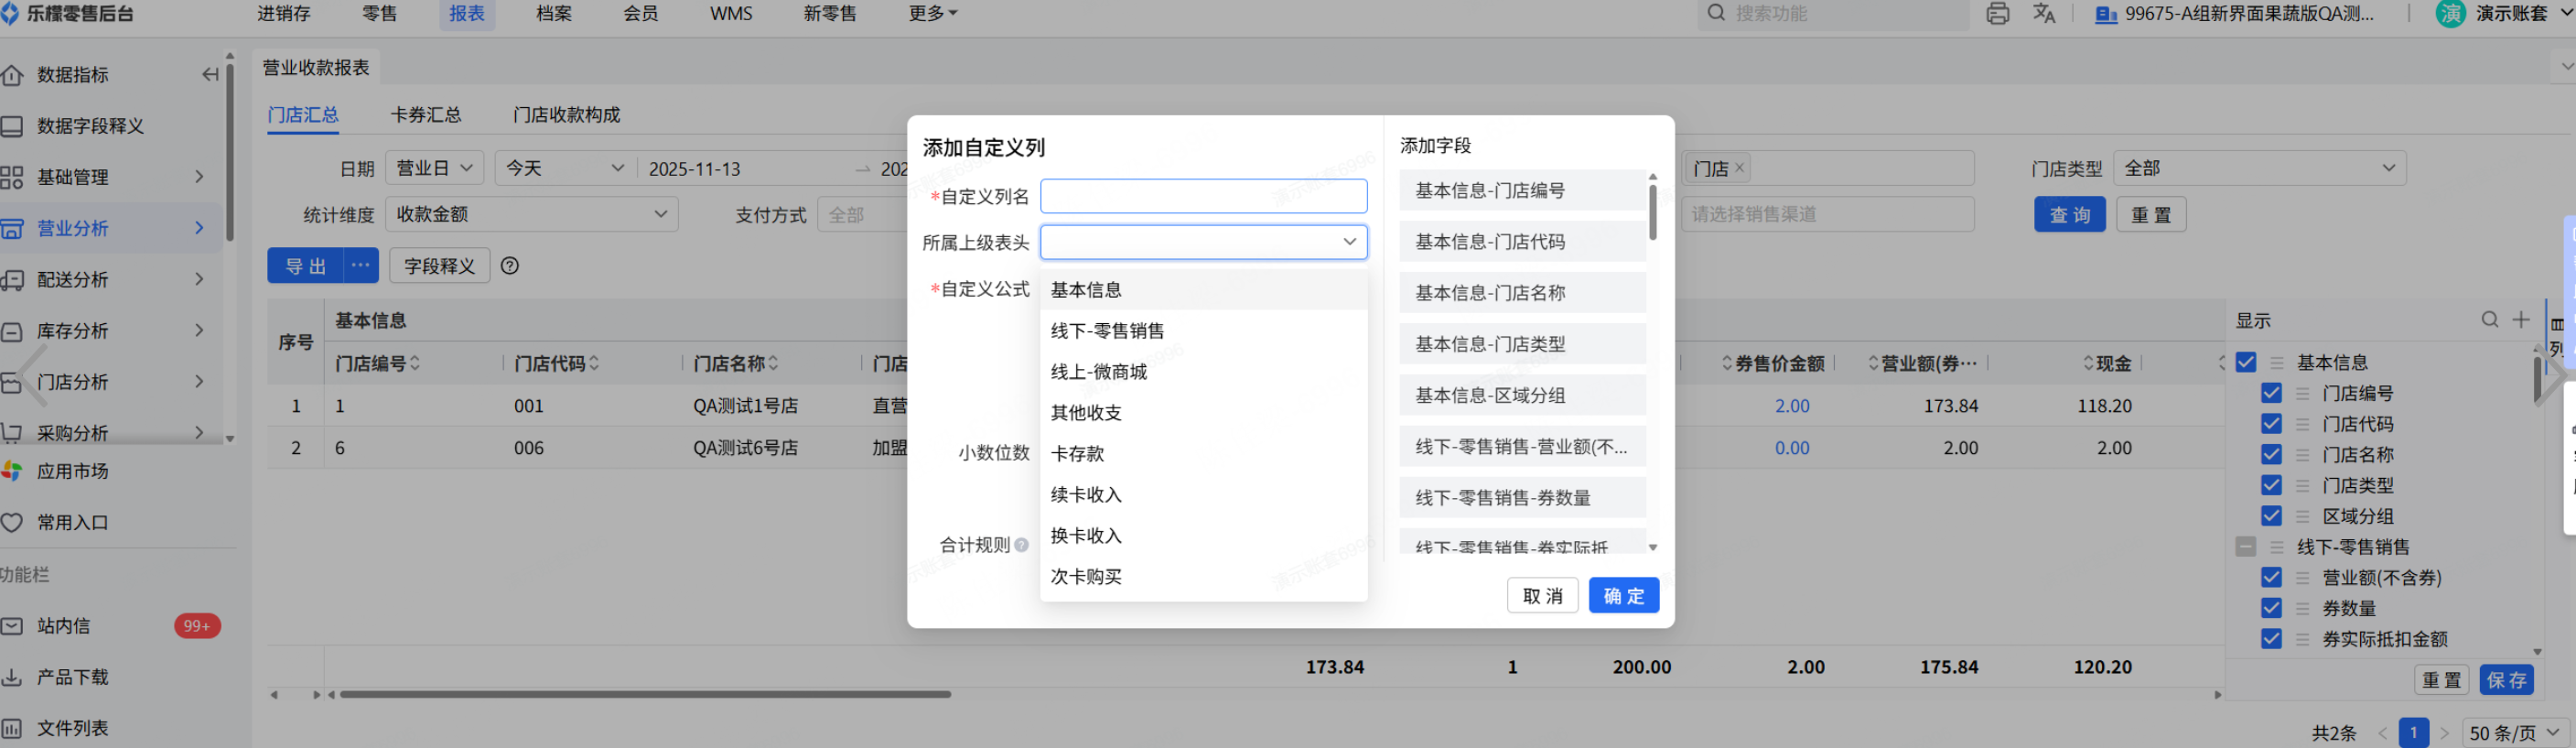This screenshot has height=748, width=2576.
Task: Expand 门店分析 in the sidebar
Action: pyautogui.click(x=199, y=382)
